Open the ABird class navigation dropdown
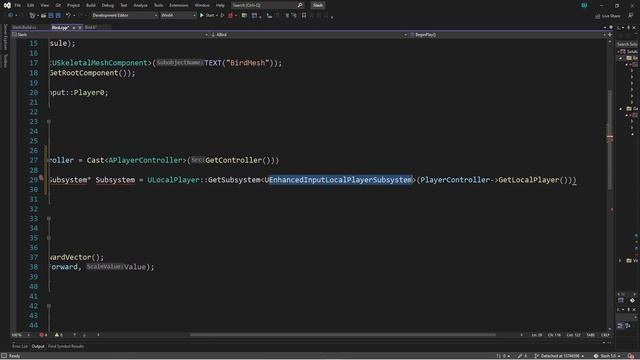The width and height of the screenshot is (640, 360). [x=309, y=35]
